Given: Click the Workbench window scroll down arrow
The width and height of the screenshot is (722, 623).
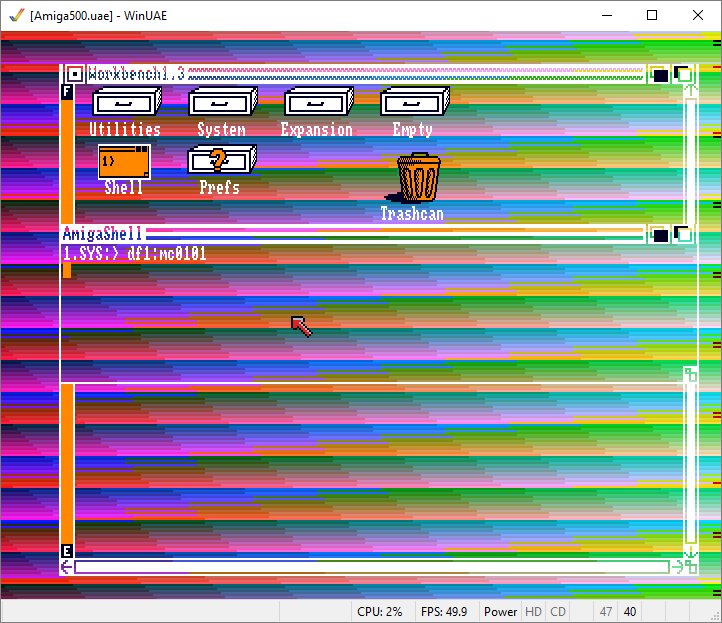Looking at the screenshot, I should [x=690, y=553].
